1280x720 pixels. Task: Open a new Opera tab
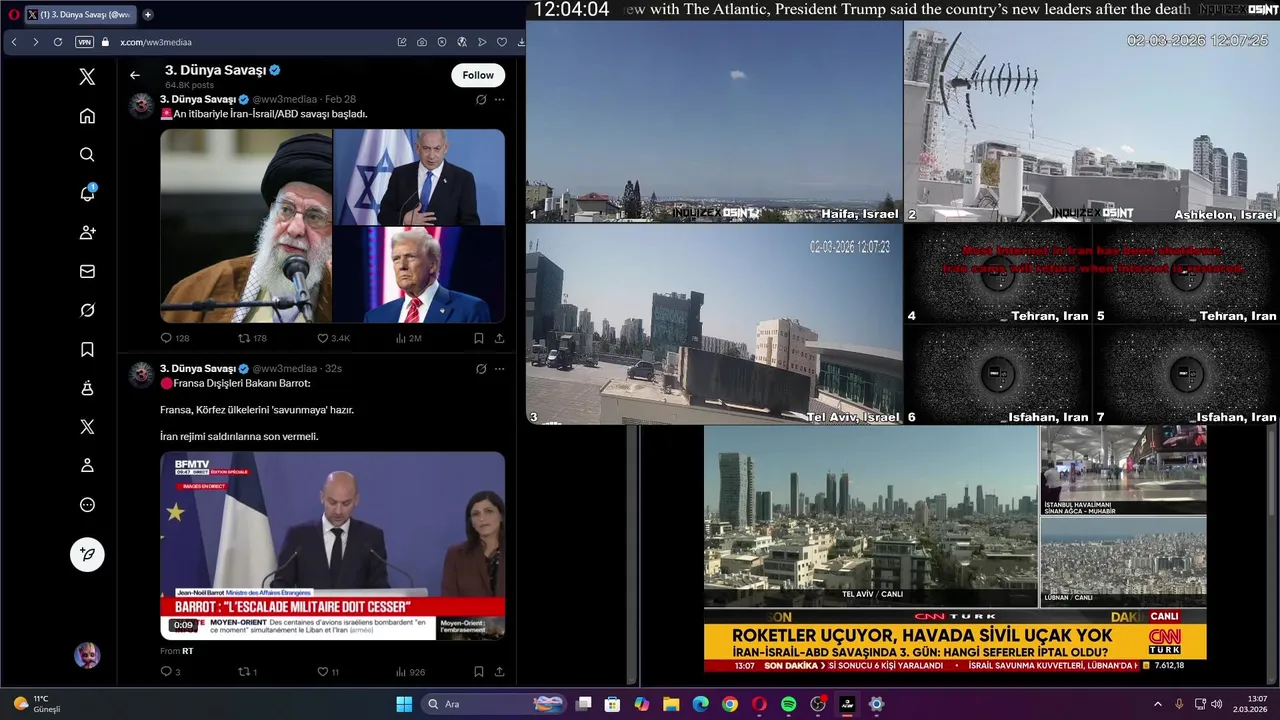[x=148, y=15]
